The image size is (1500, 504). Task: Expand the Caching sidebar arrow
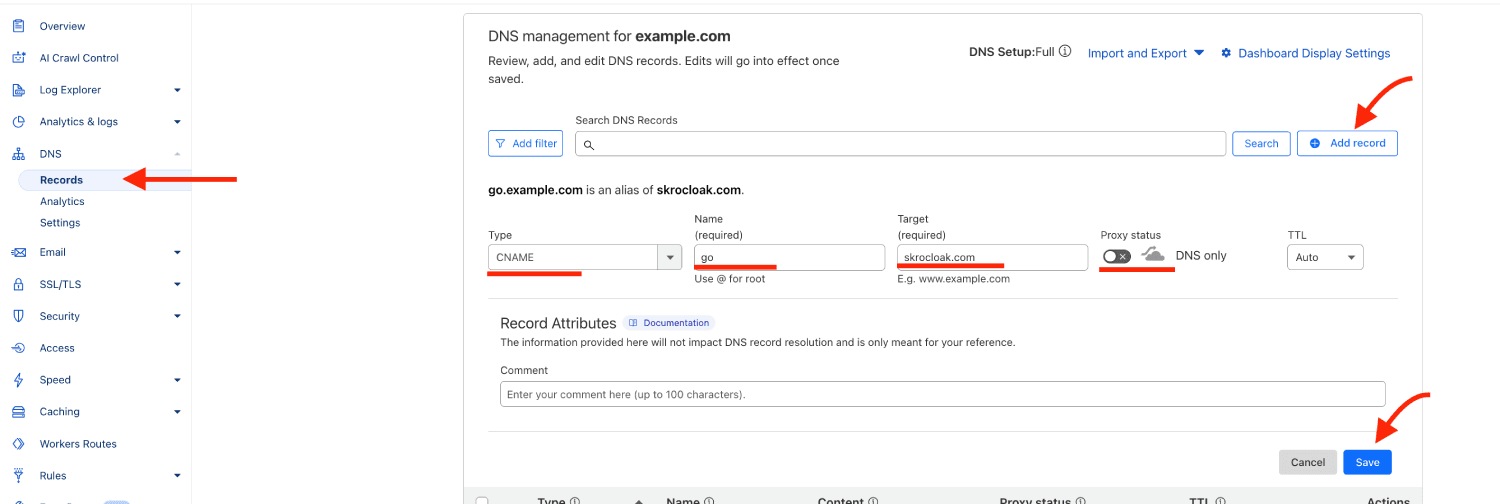(177, 412)
